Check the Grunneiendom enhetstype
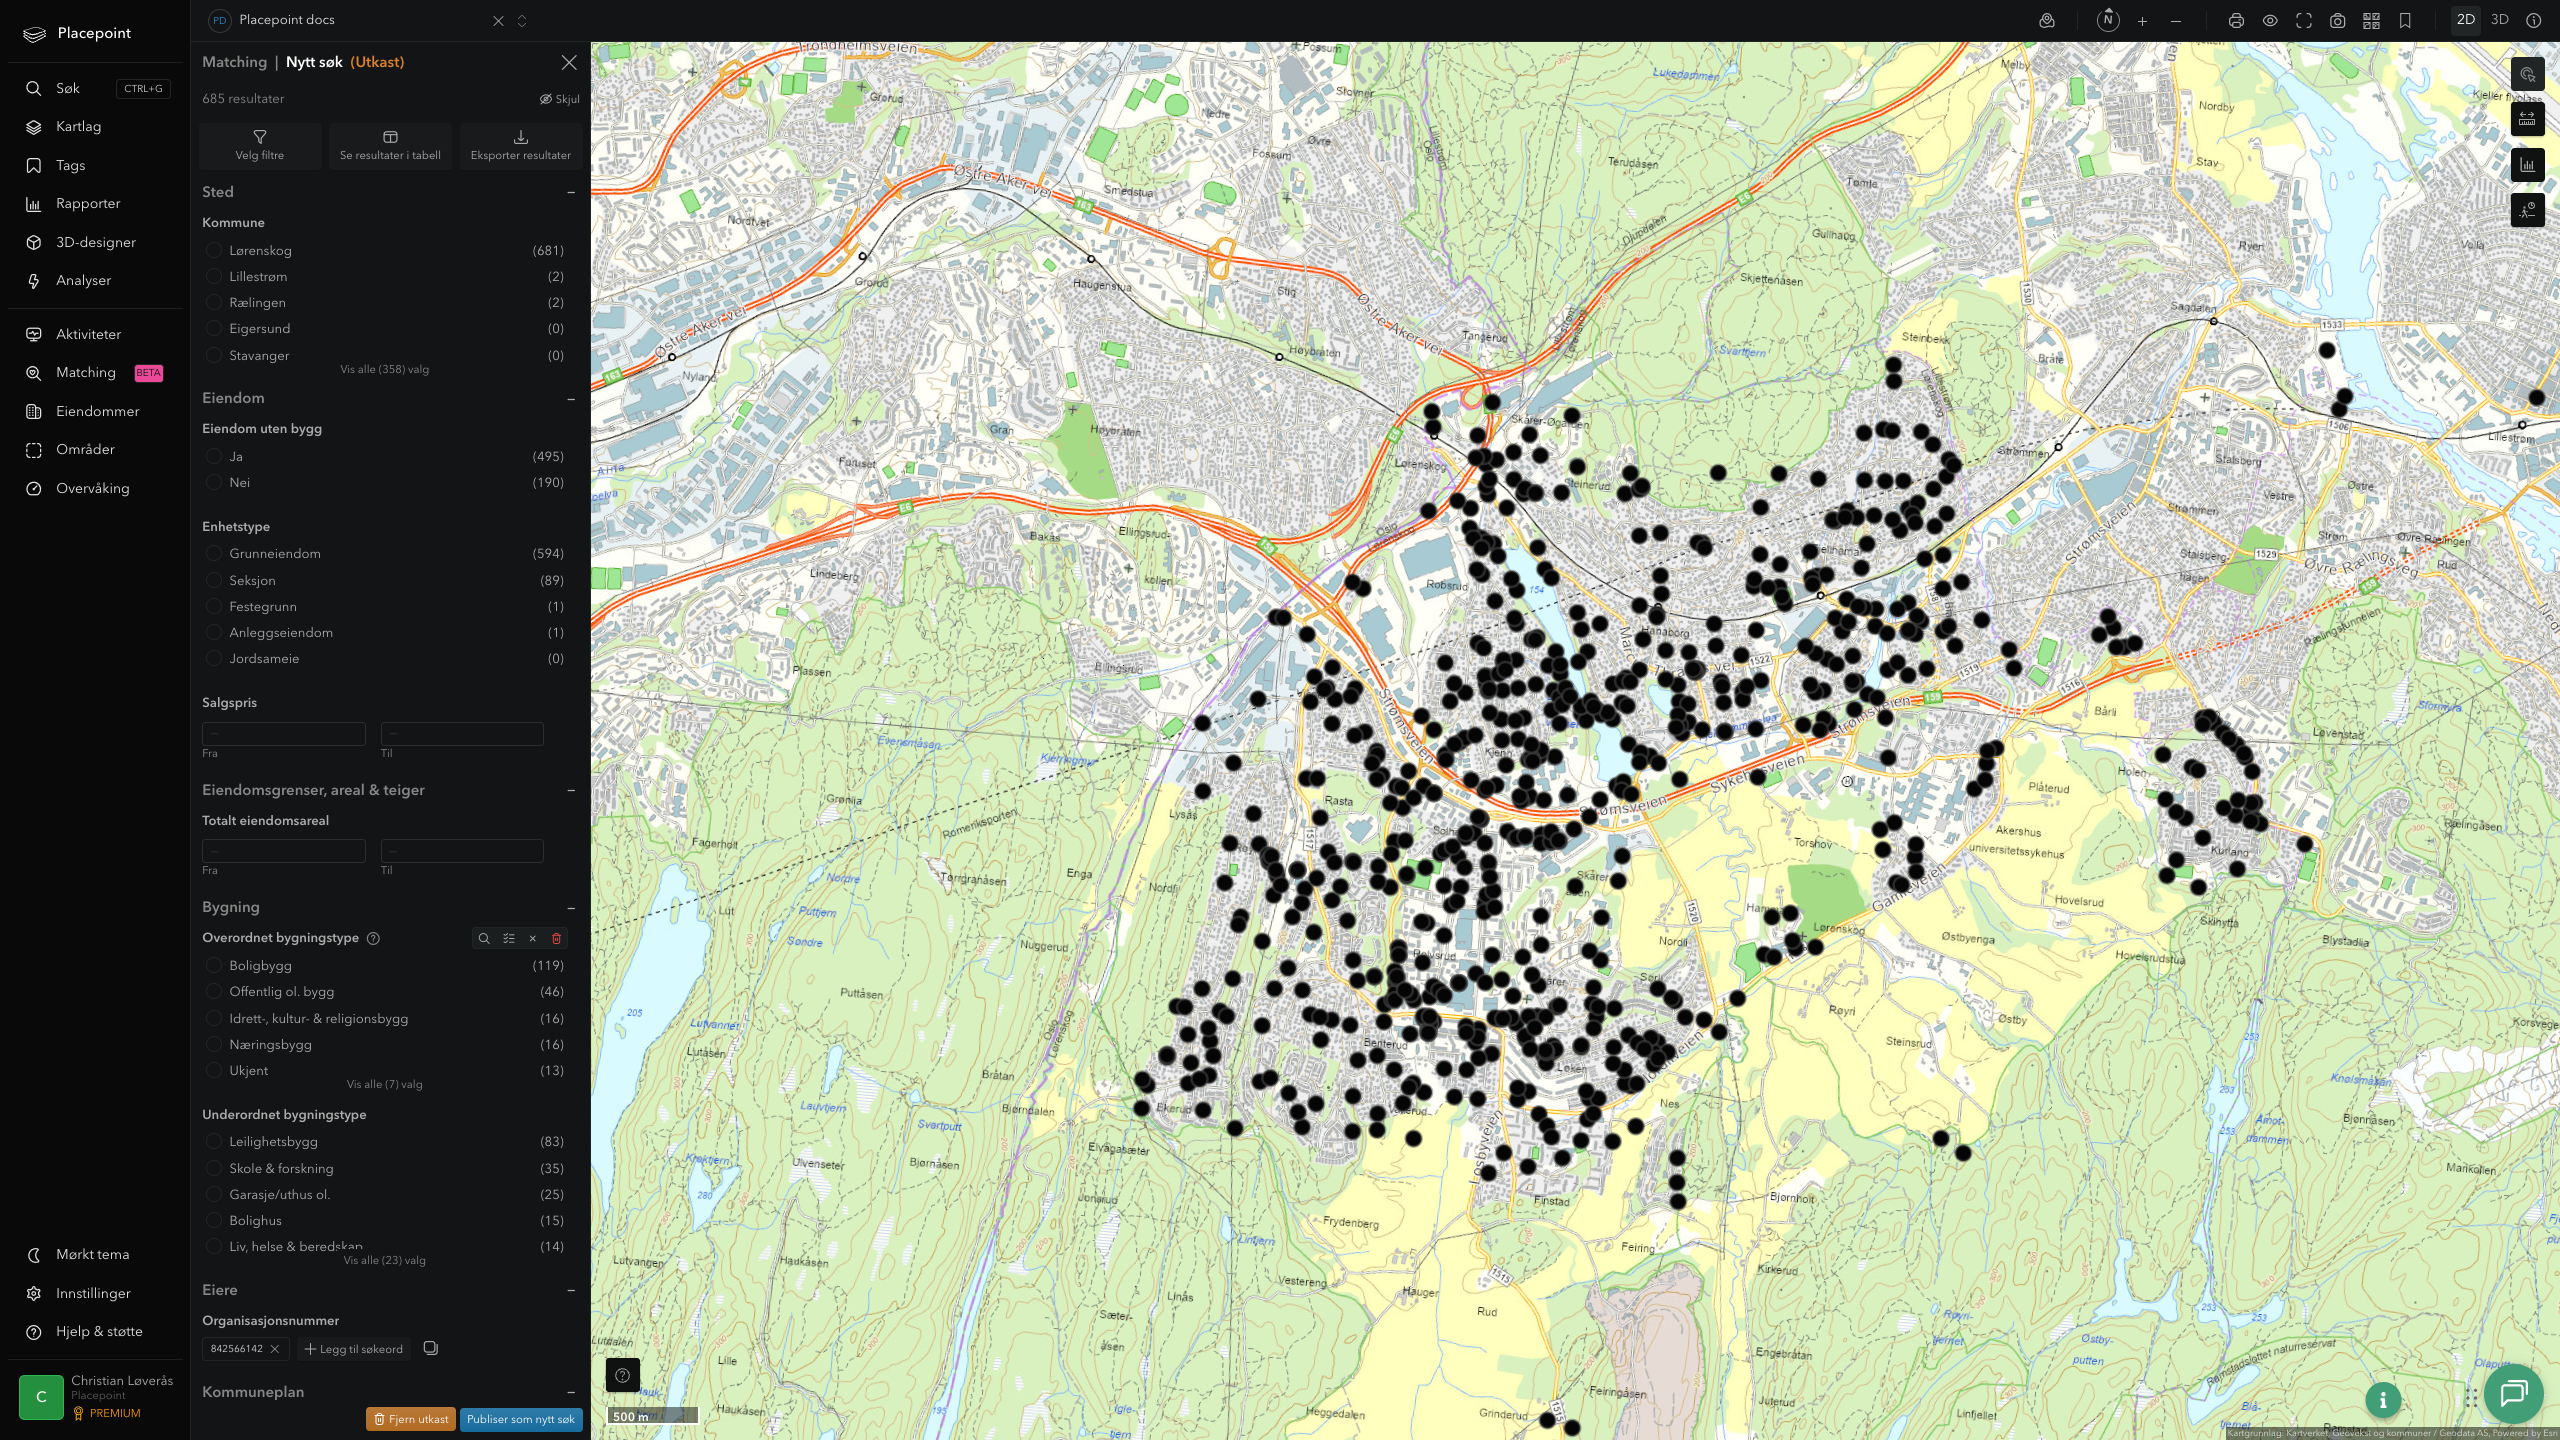Screen dimensions: 2560x1440 coord(213,553)
